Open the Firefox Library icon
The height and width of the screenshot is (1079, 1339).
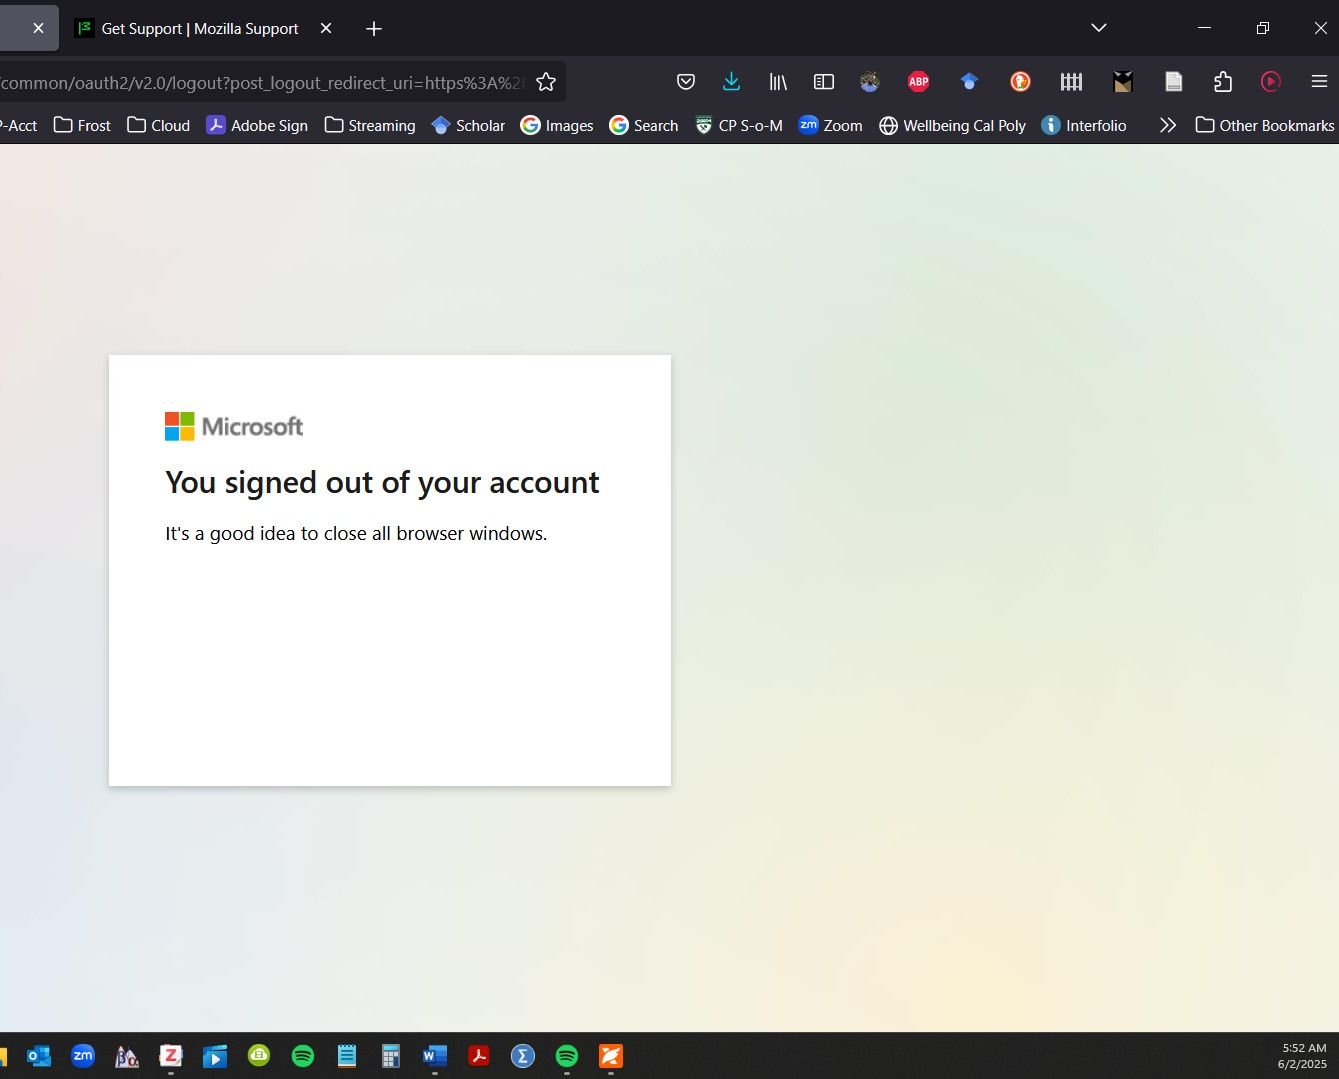click(778, 82)
